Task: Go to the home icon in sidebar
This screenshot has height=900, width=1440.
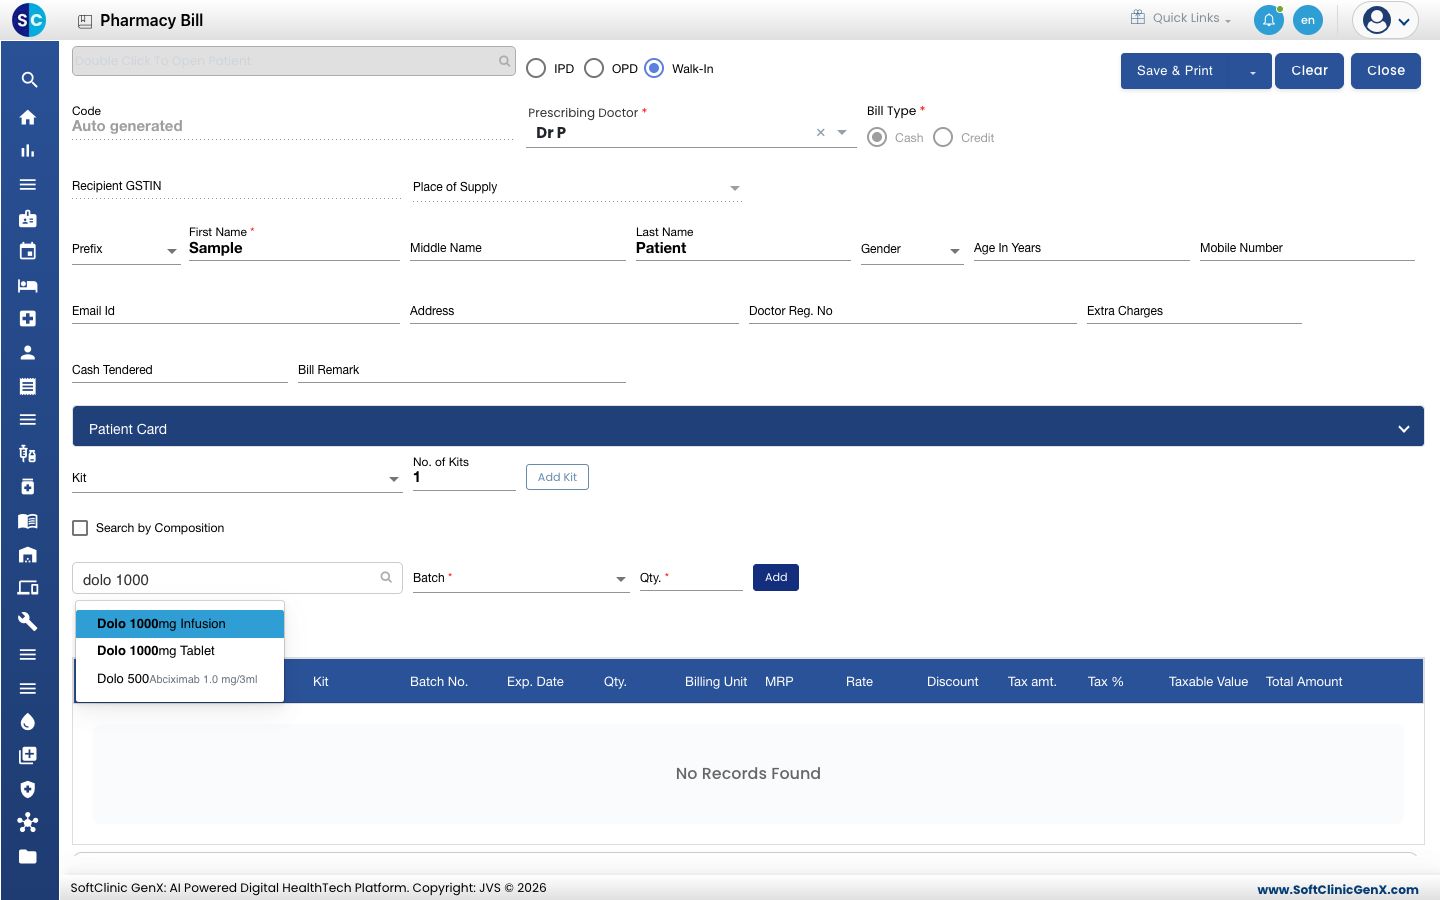Action: [28, 117]
